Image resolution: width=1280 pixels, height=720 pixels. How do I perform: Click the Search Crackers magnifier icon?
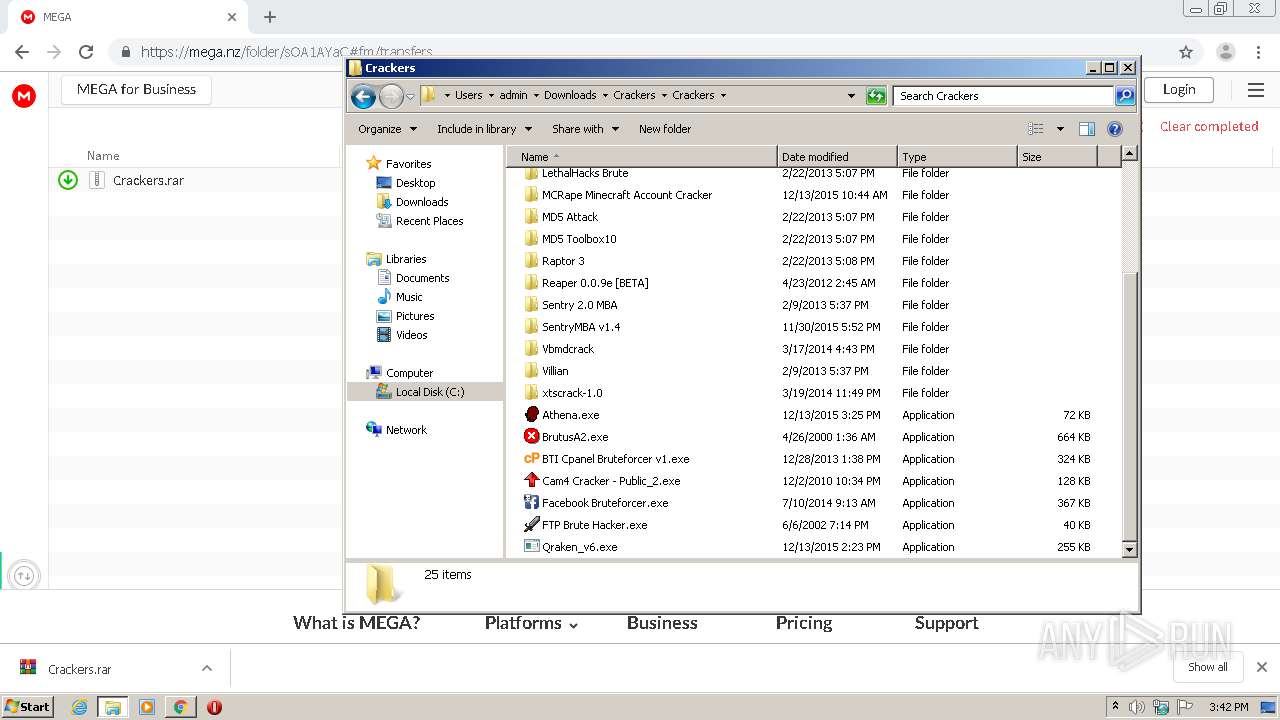(x=1125, y=96)
